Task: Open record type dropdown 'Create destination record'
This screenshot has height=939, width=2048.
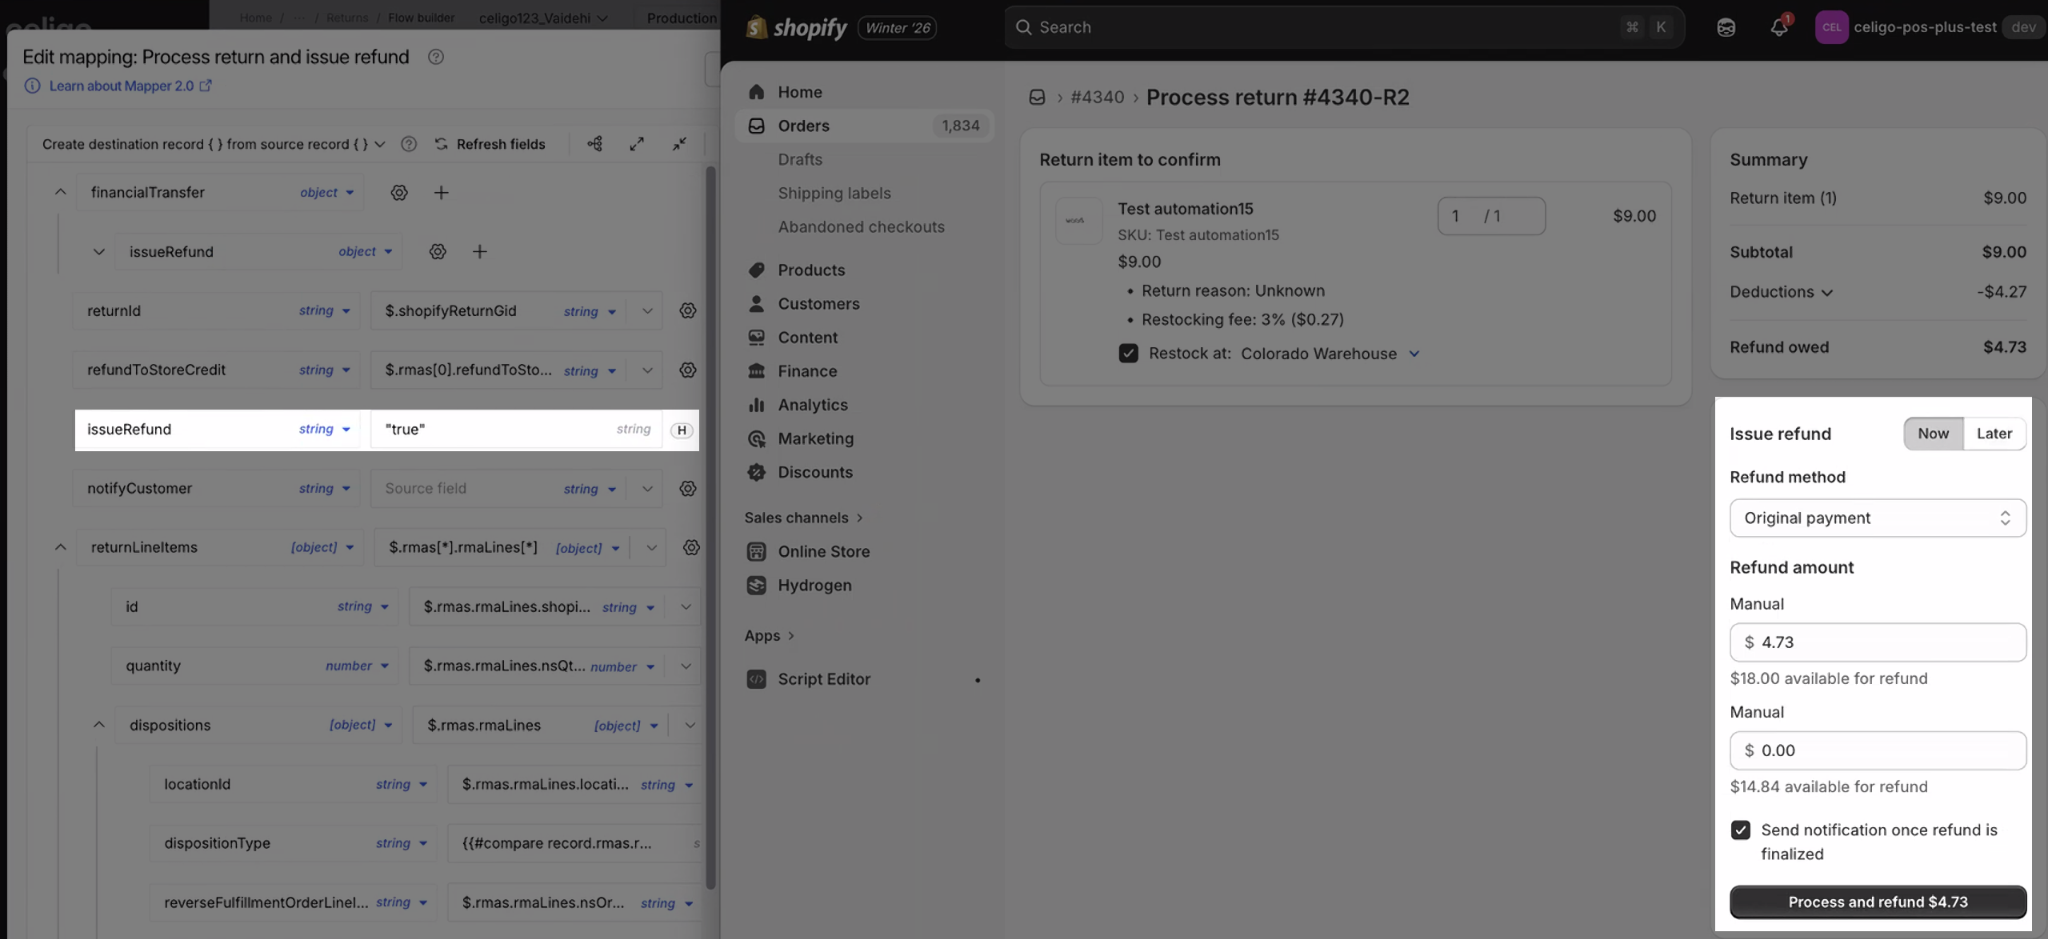Action: point(213,144)
